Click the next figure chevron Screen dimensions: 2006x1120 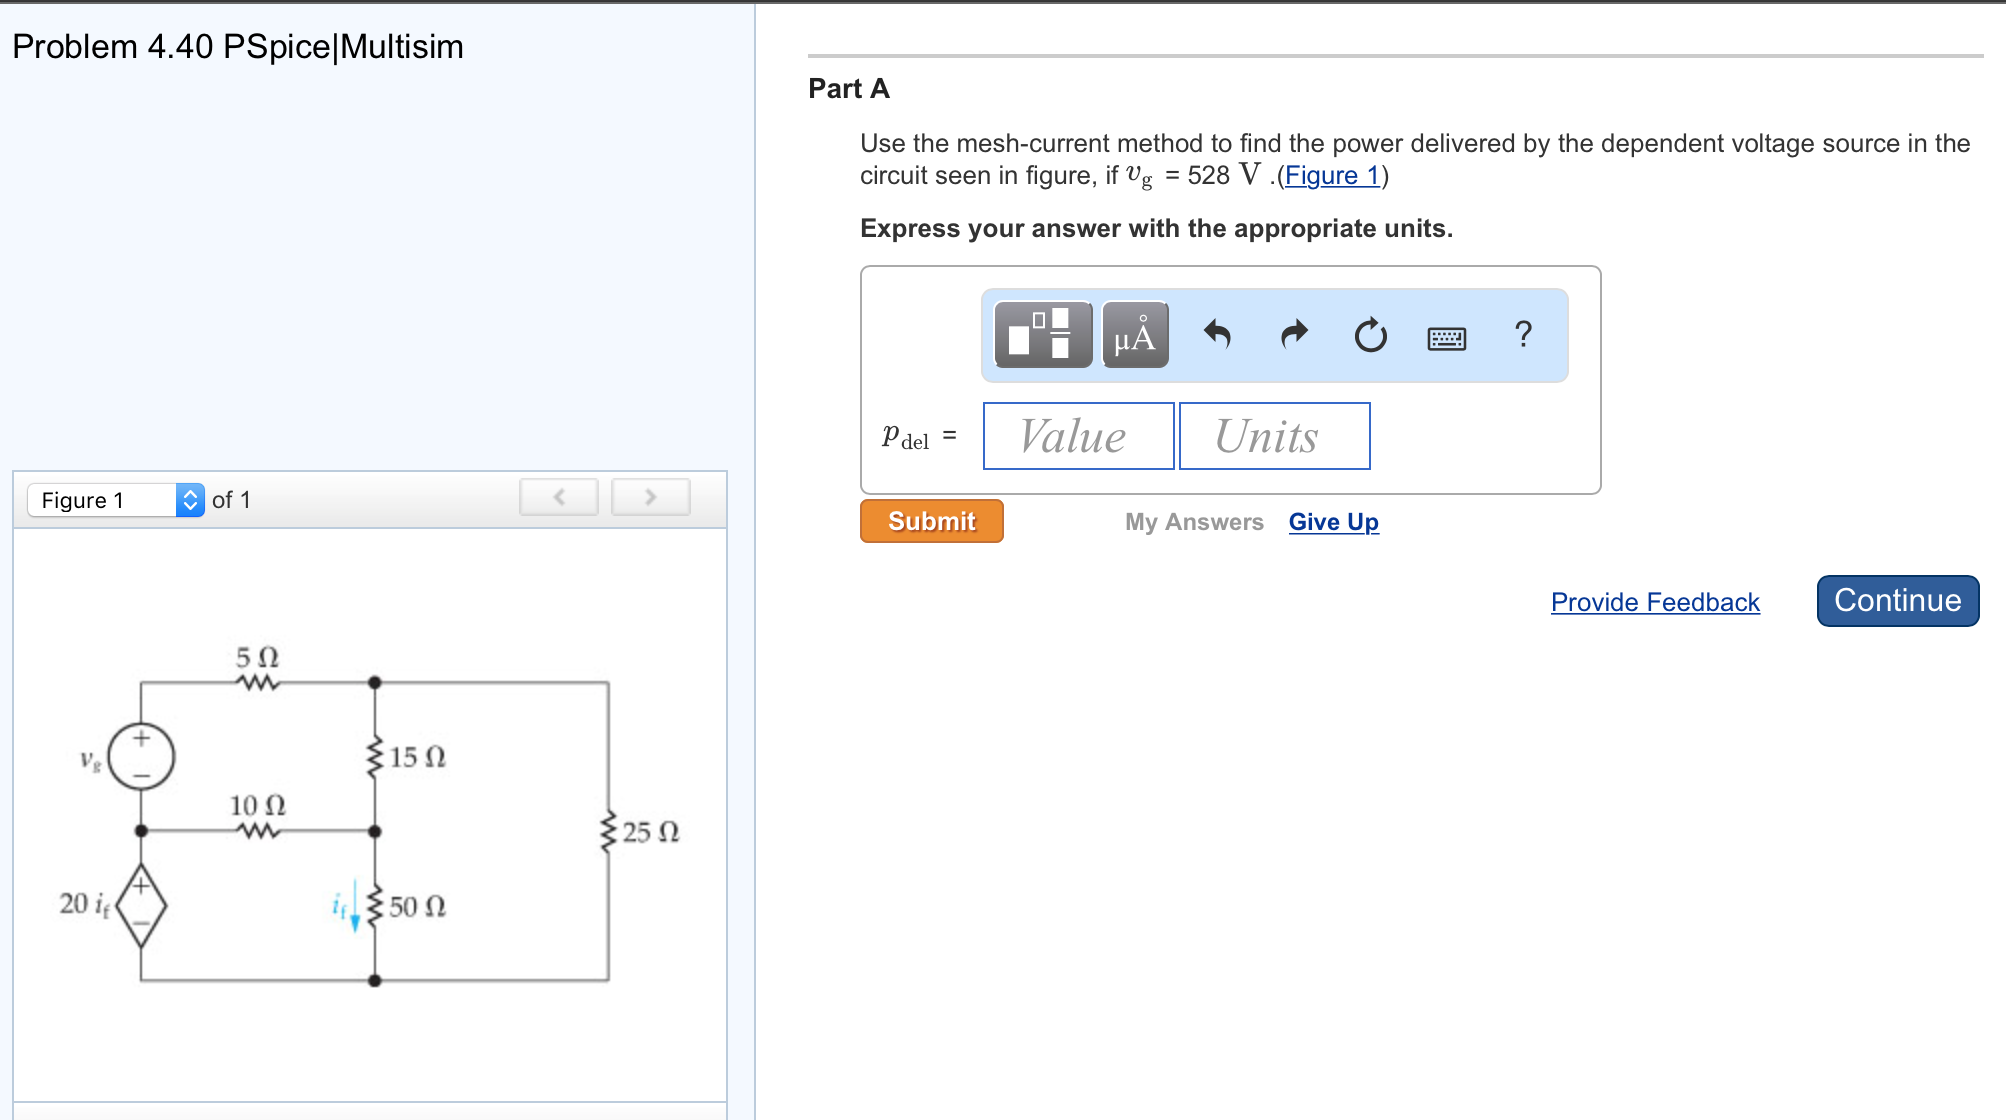pos(650,496)
